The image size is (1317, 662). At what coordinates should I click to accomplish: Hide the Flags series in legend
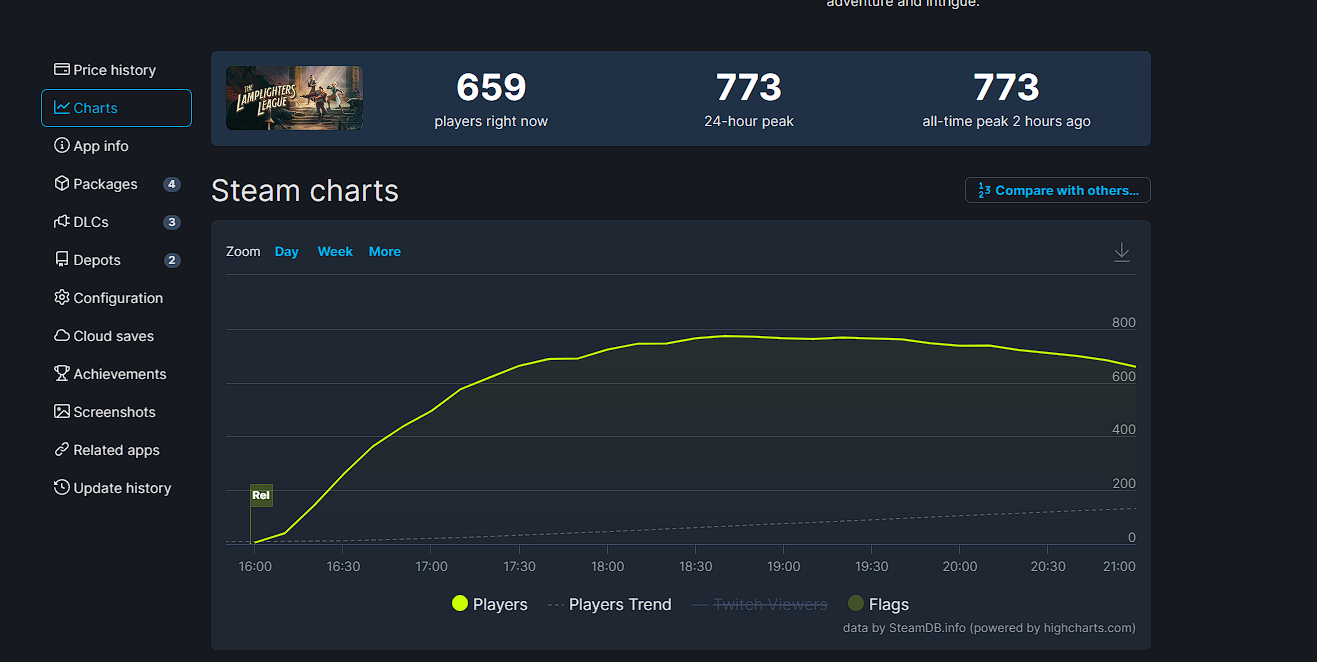[878, 604]
